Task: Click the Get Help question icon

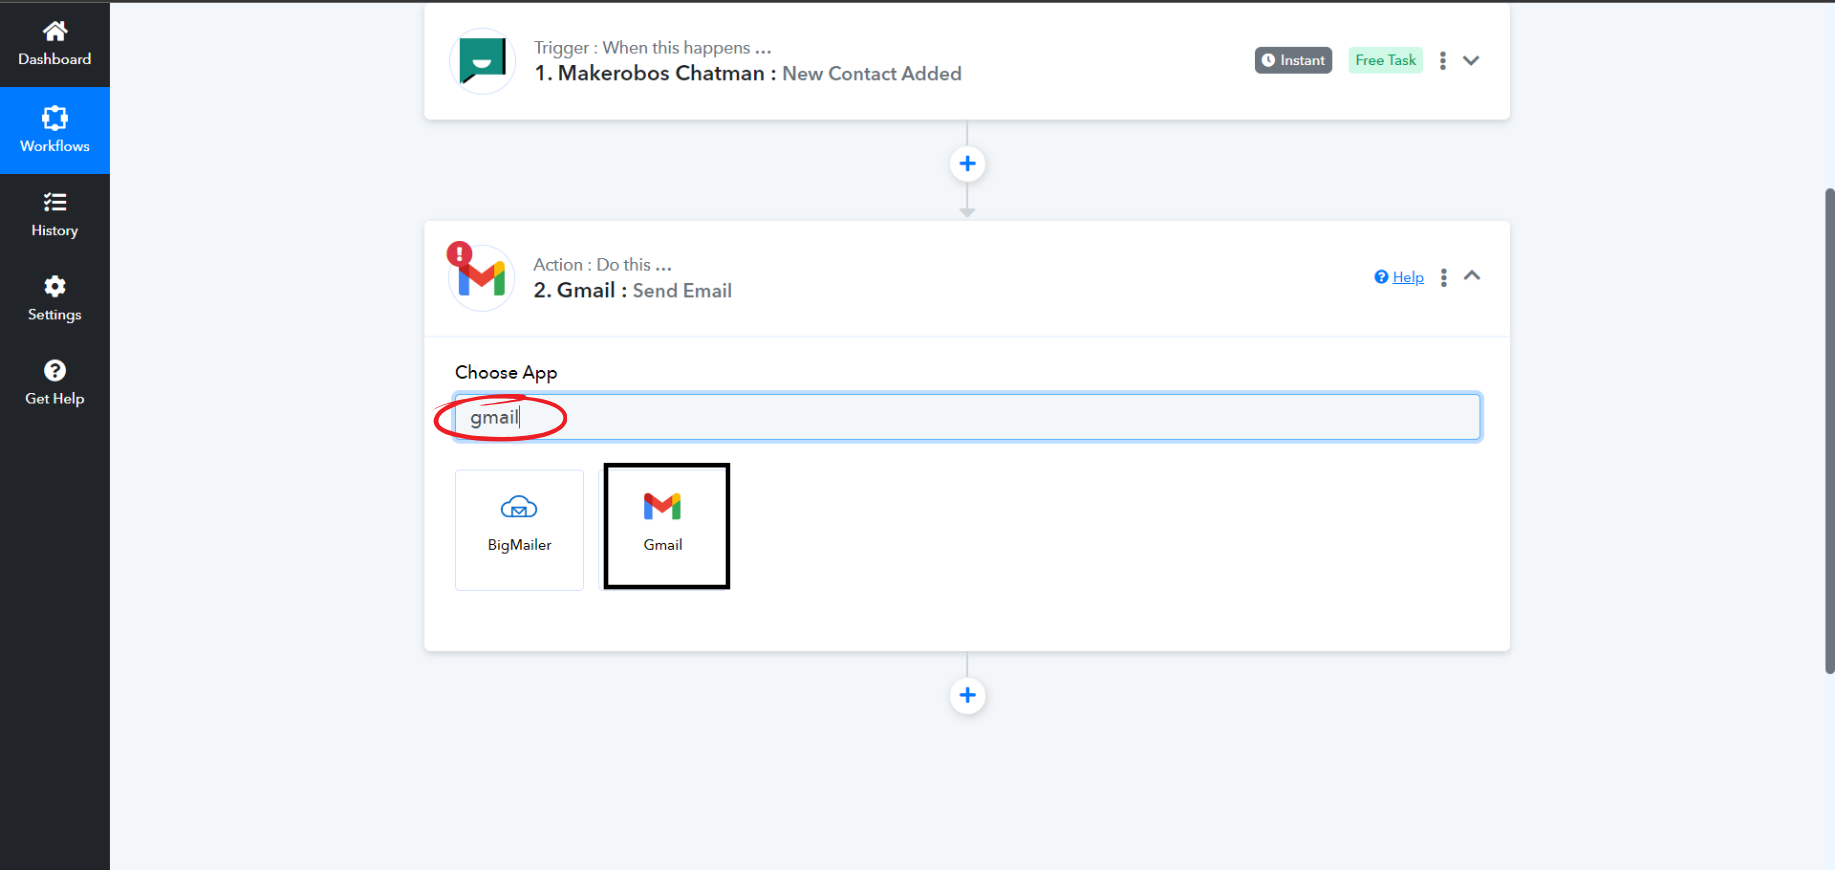Action: point(55,371)
